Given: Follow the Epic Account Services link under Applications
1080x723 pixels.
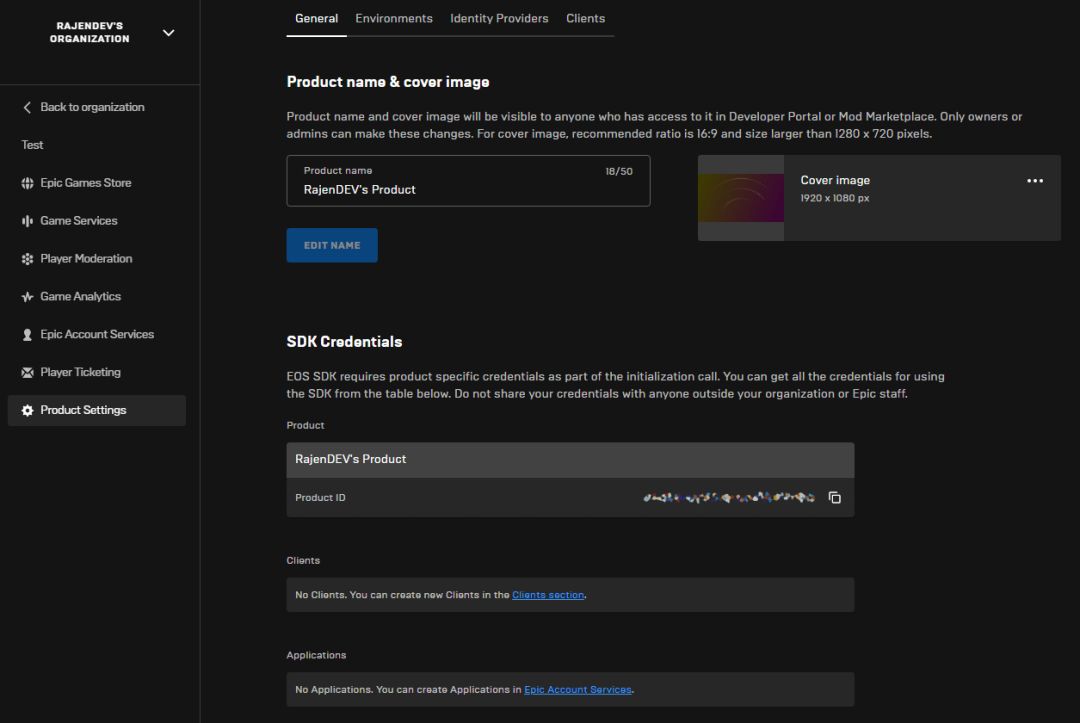Looking at the screenshot, I should (x=577, y=689).
